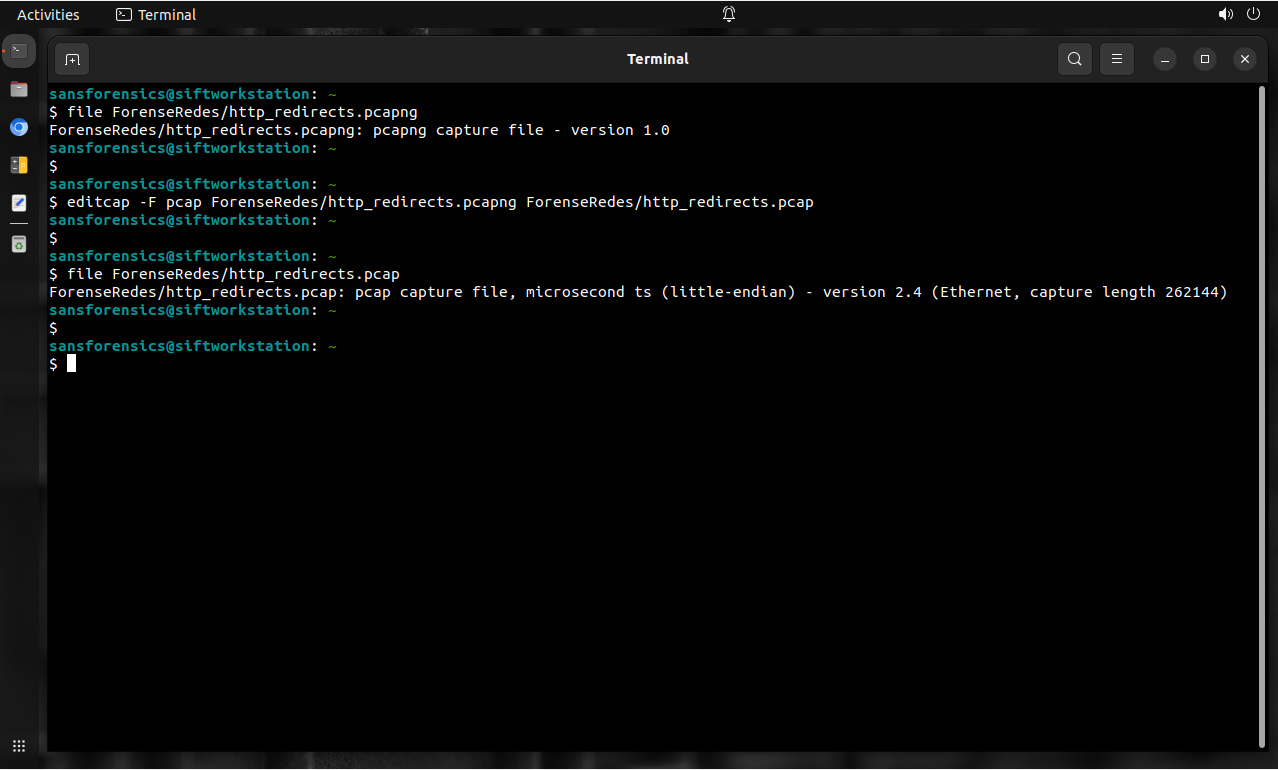1278x770 pixels.
Task: Select the Terminal icon in the dock
Action: coord(18,50)
